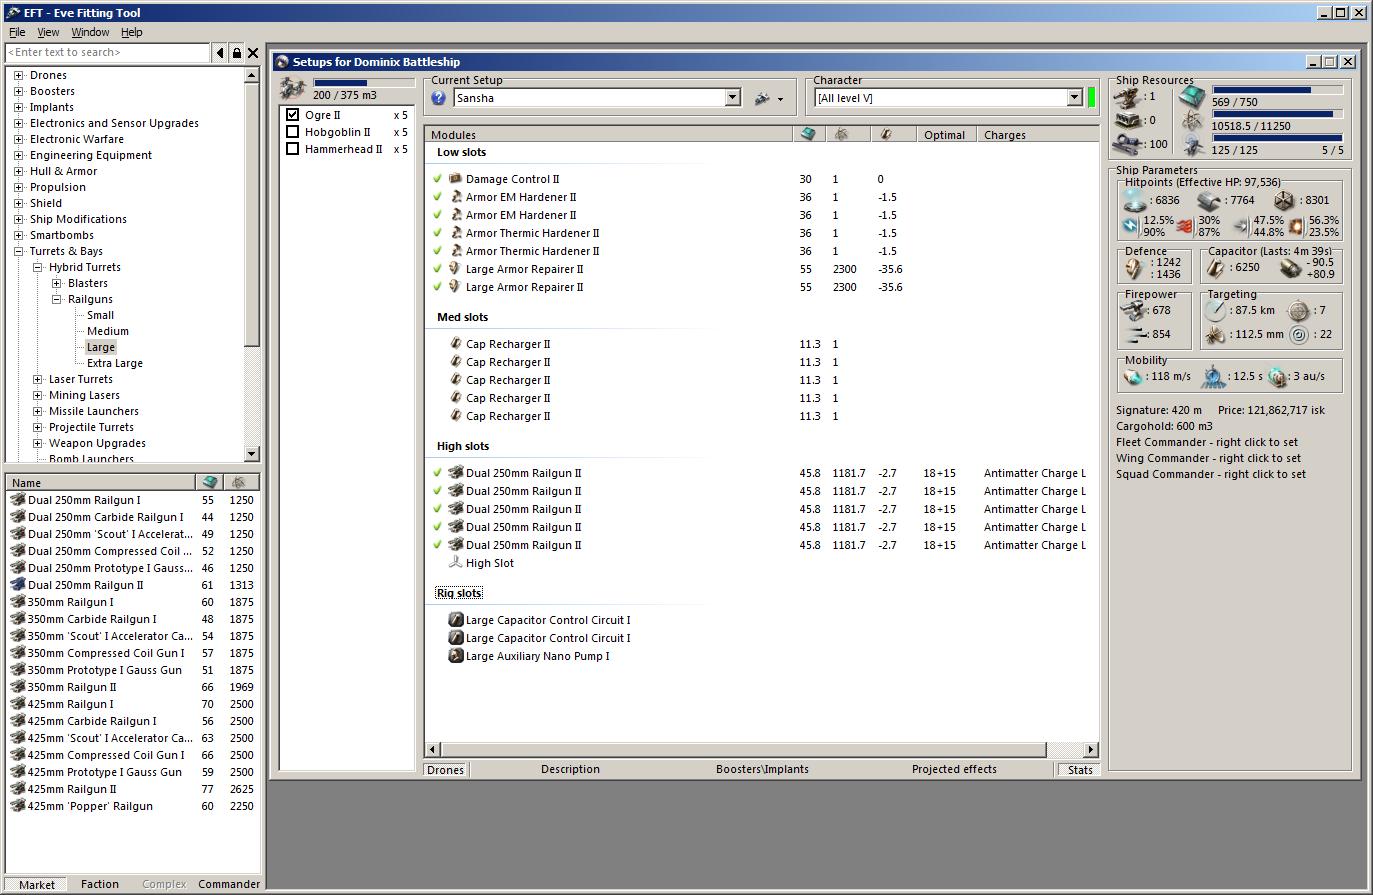Click the drone bay icon above the drone list
The width and height of the screenshot is (1373, 895).
pyautogui.click(x=293, y=88)
